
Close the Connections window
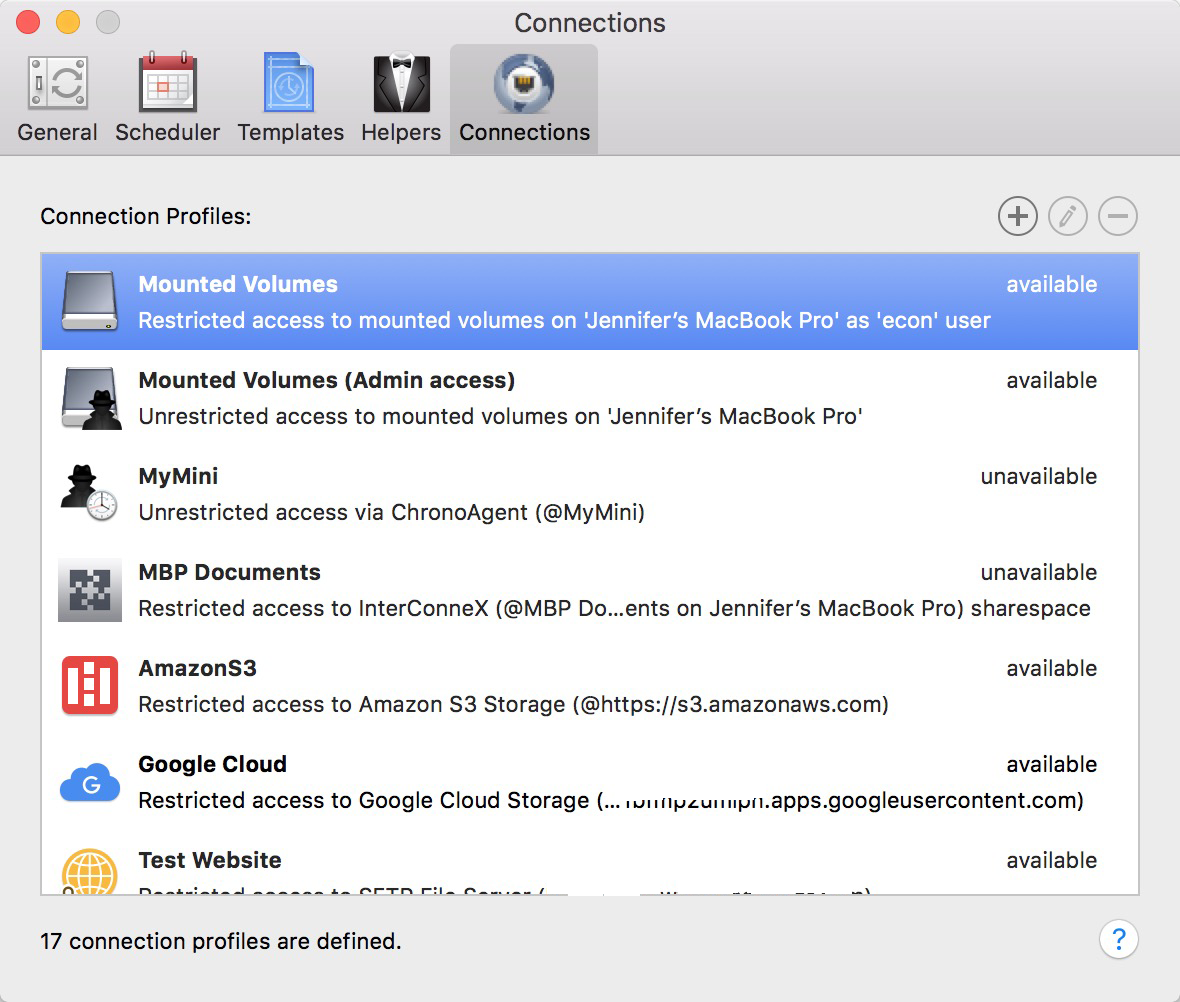pos(28,22)
